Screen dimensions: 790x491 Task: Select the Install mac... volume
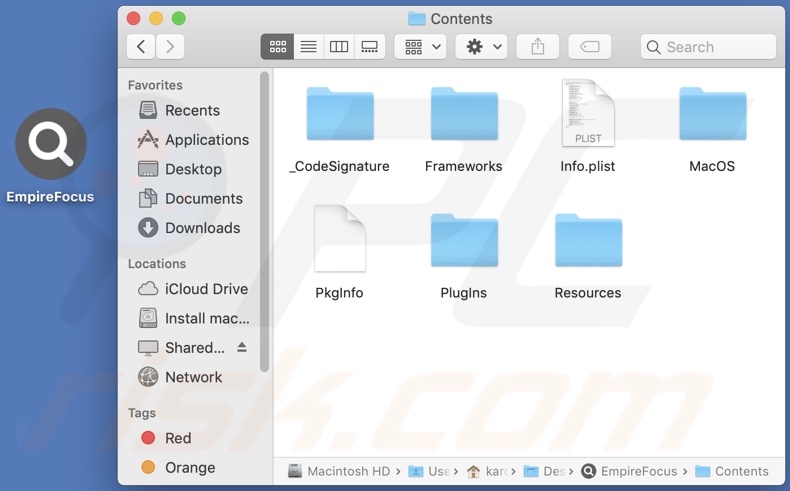click(x=194, y=318)
